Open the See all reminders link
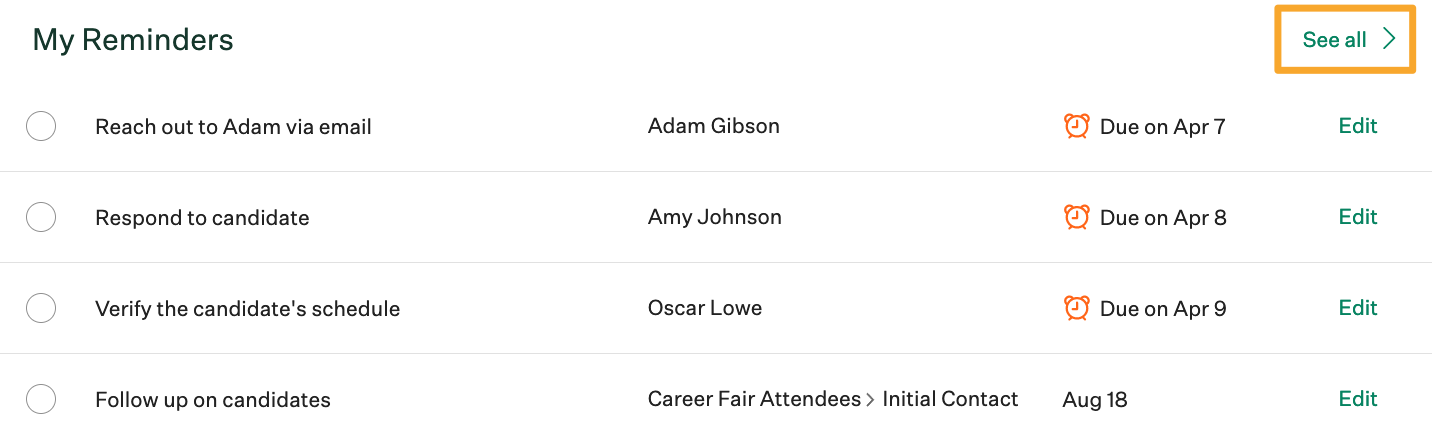This screenshot has width=1432, height=442. click(1334, 40)
